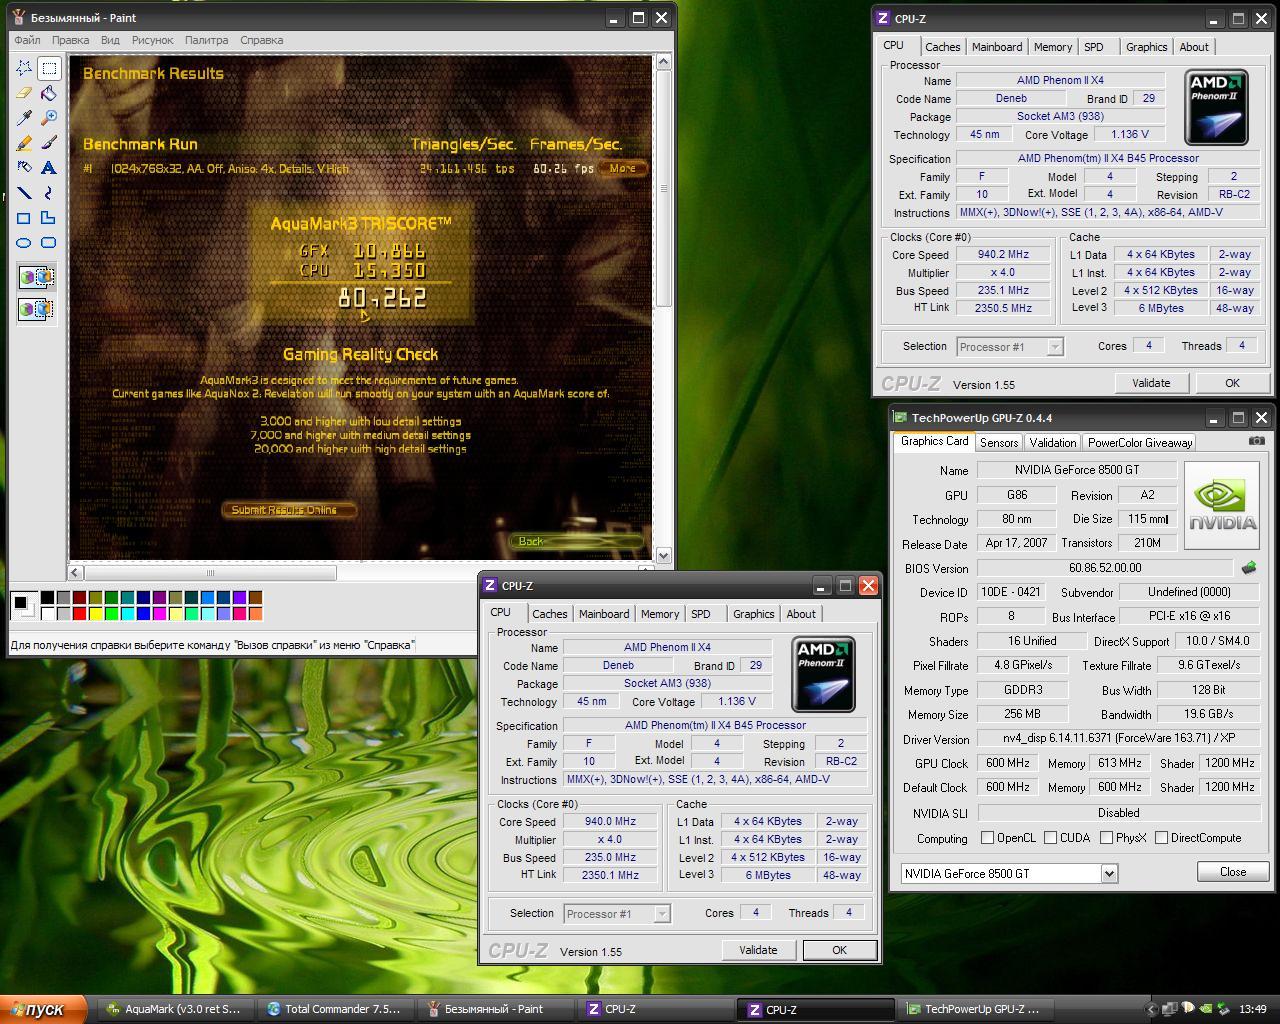Pick the magenta color swatch

click(x=159, y=613)
